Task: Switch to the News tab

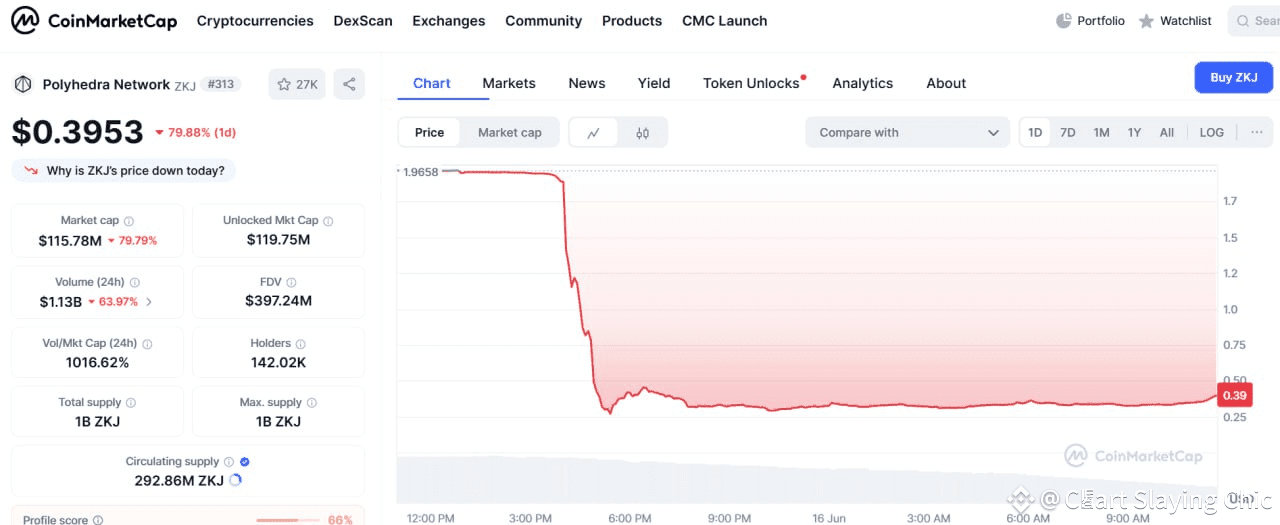Action: pyautogui.click(x=587, y=83)
